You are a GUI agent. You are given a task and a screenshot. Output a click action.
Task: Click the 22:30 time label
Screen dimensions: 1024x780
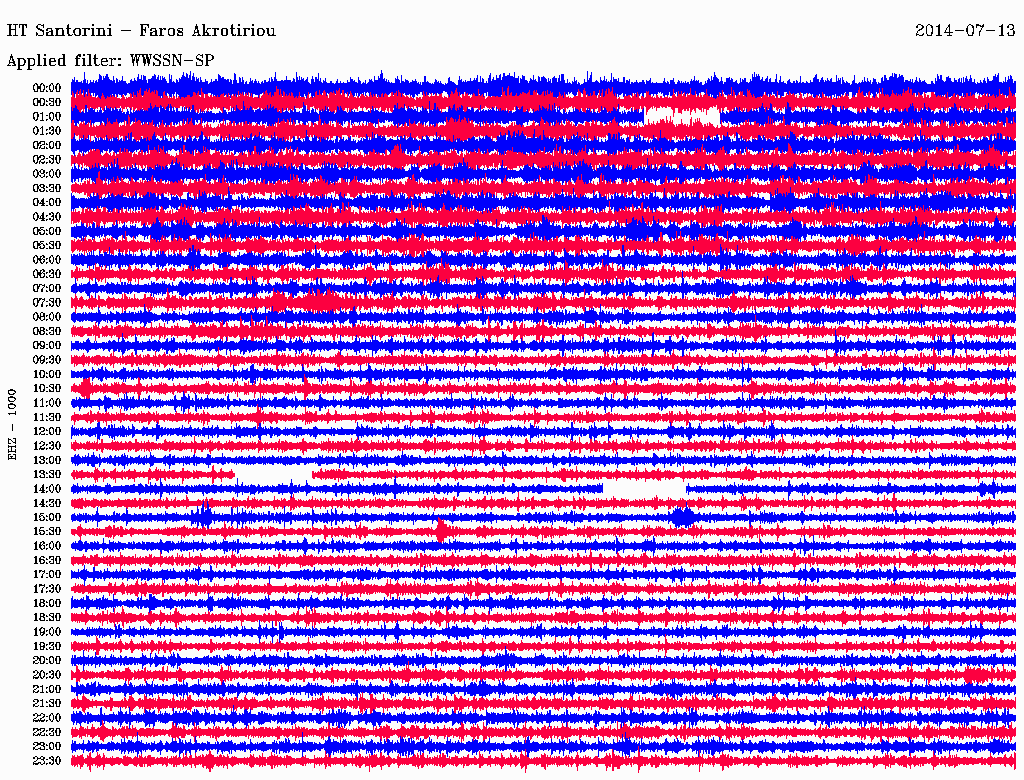[46, 732]
